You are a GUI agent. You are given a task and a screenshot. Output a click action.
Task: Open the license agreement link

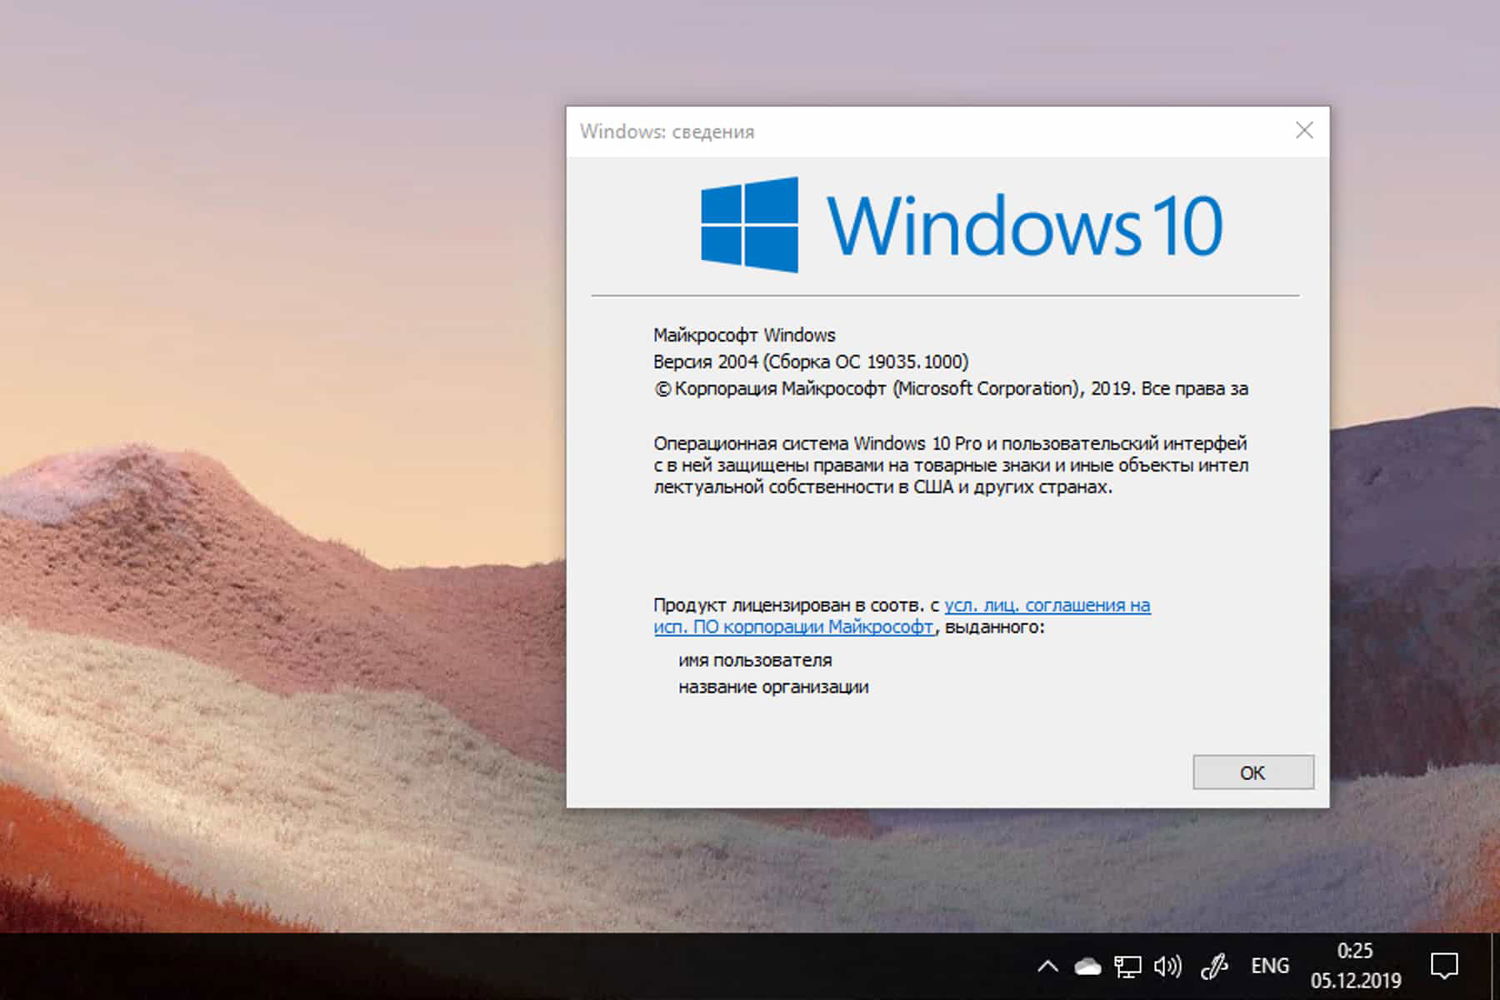[1044, 605]
